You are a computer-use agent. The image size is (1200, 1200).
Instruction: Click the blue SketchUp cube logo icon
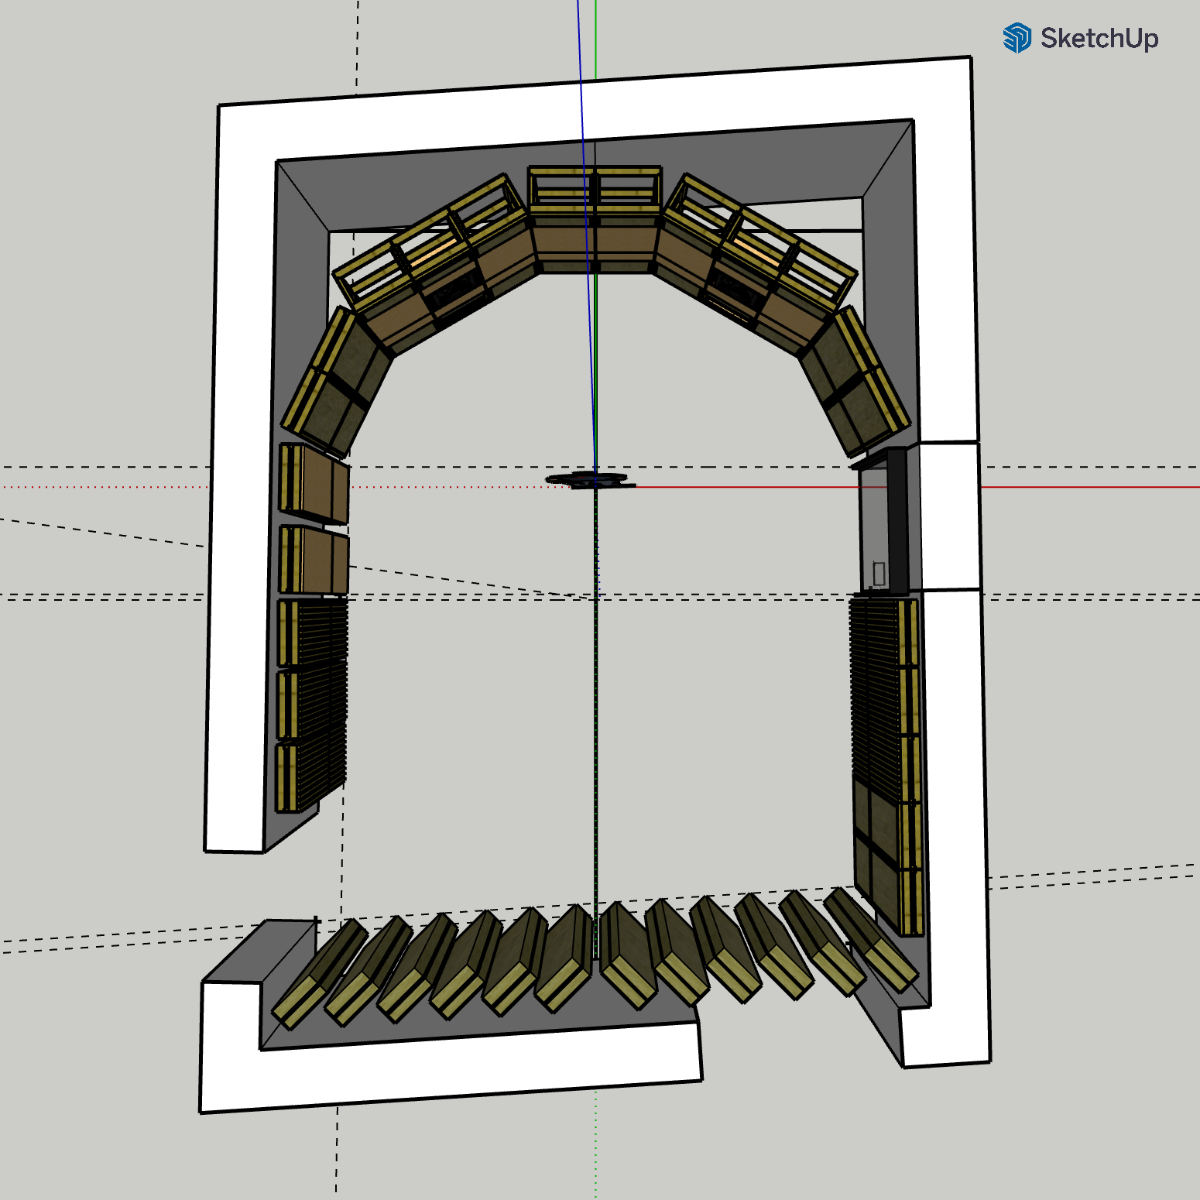click(x=1017, y=38)
